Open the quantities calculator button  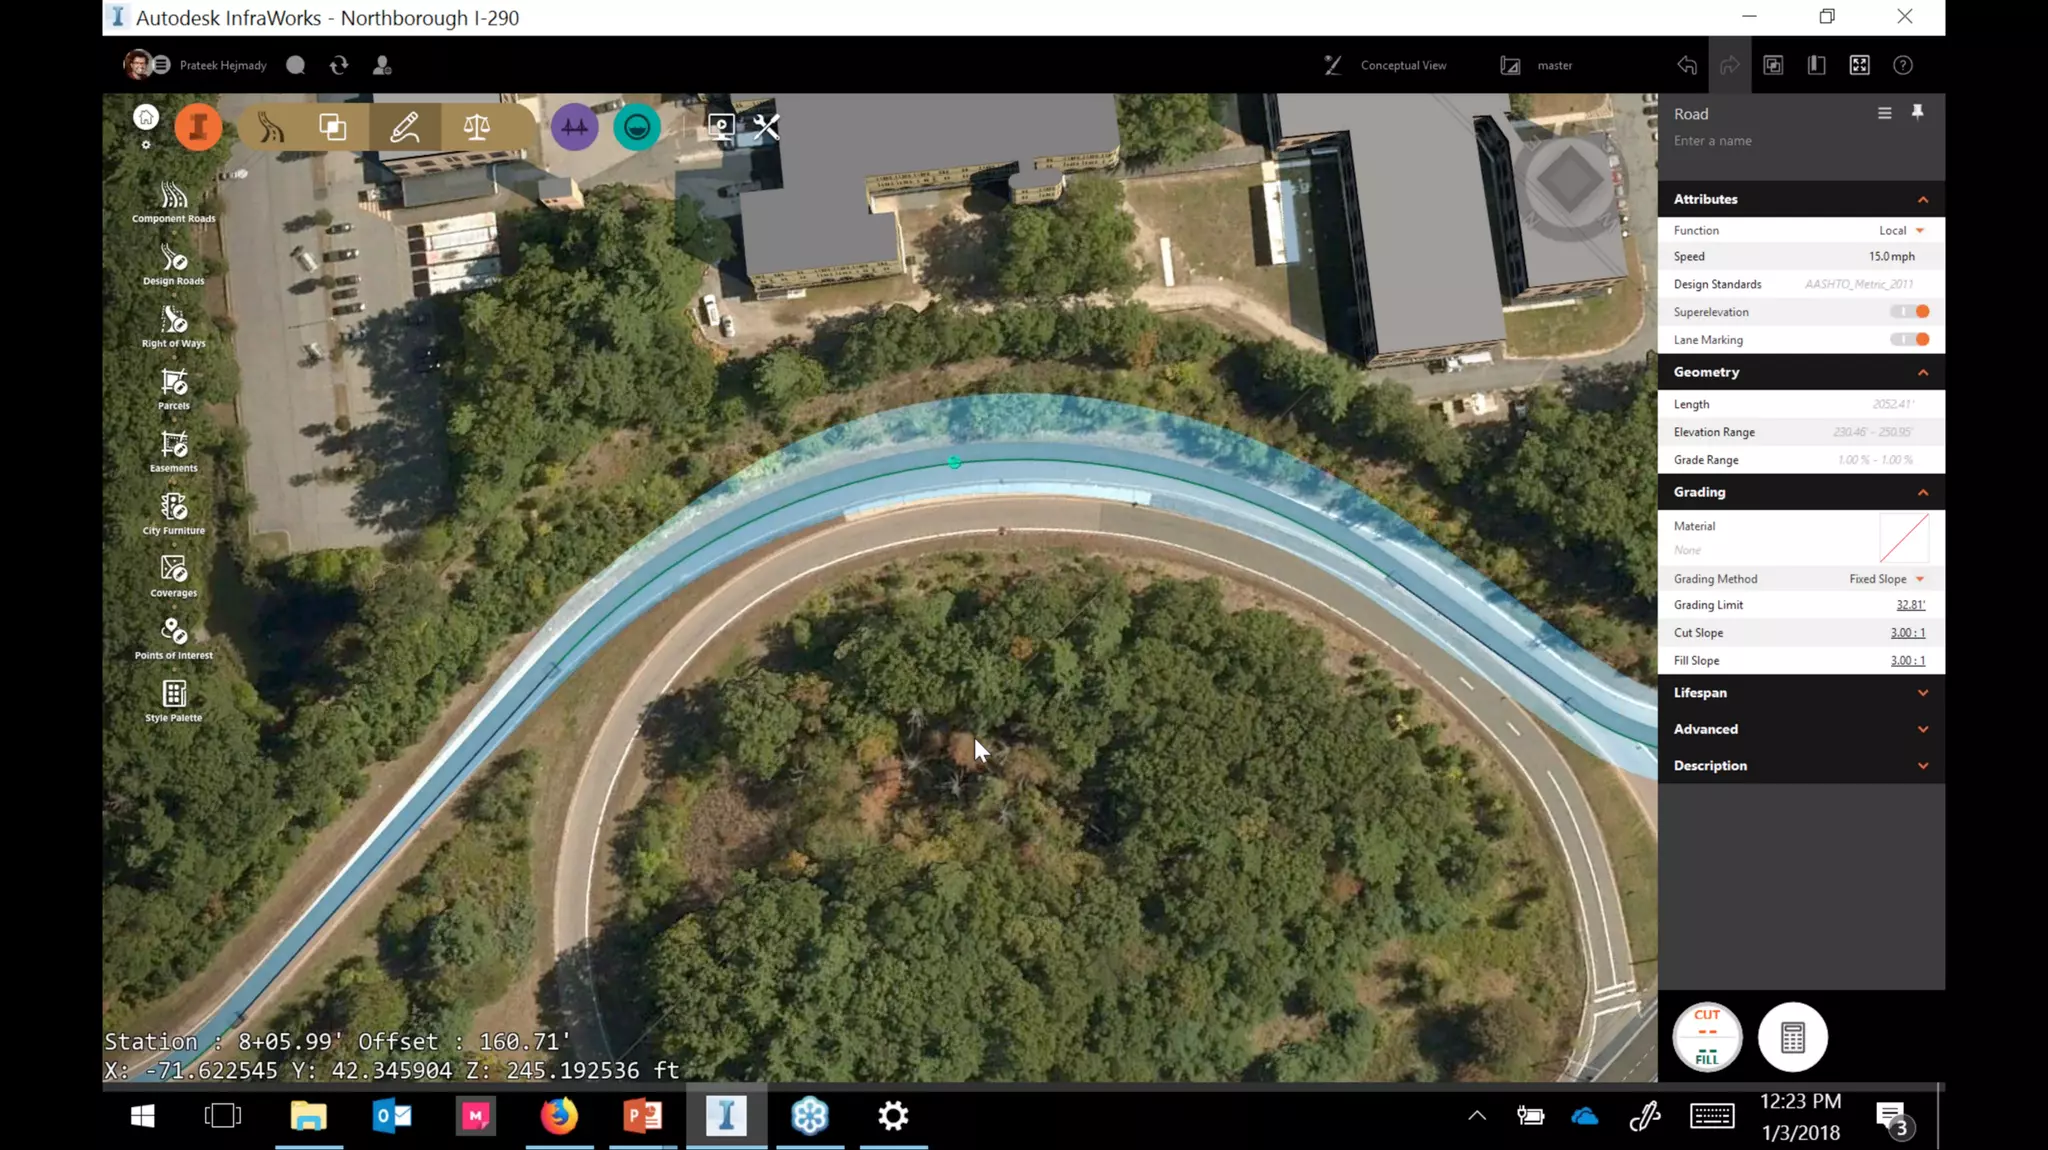click(x=1793, y=1037)
